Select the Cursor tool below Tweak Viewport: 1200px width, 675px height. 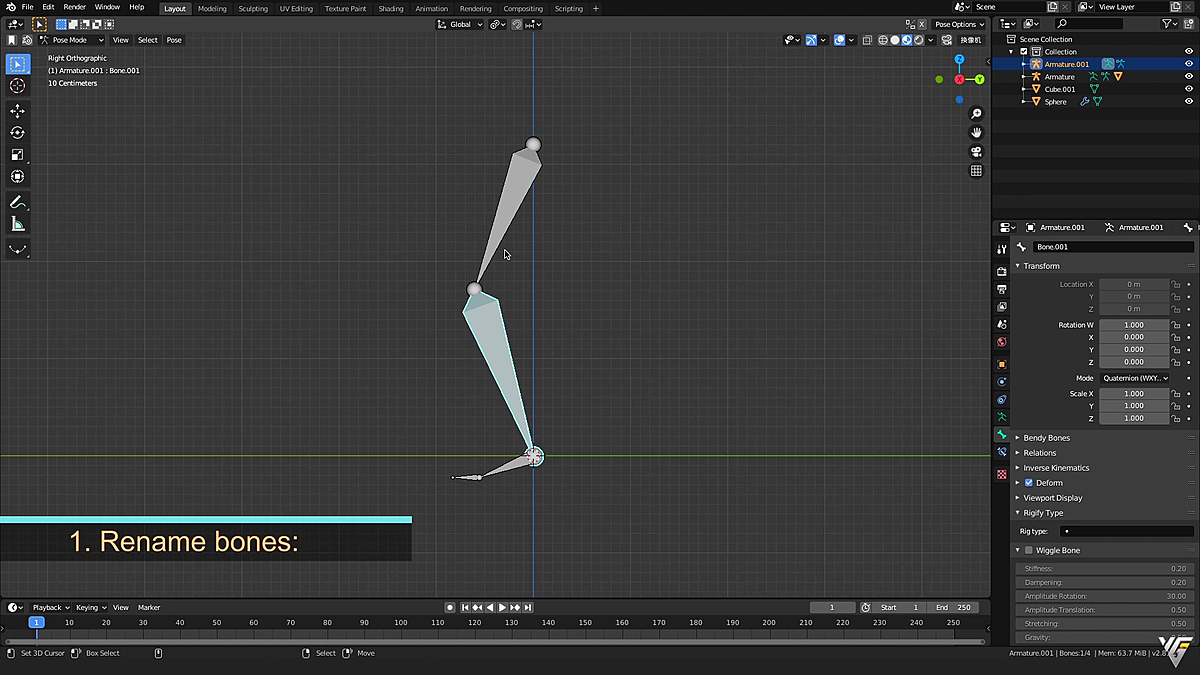point(17,86)
